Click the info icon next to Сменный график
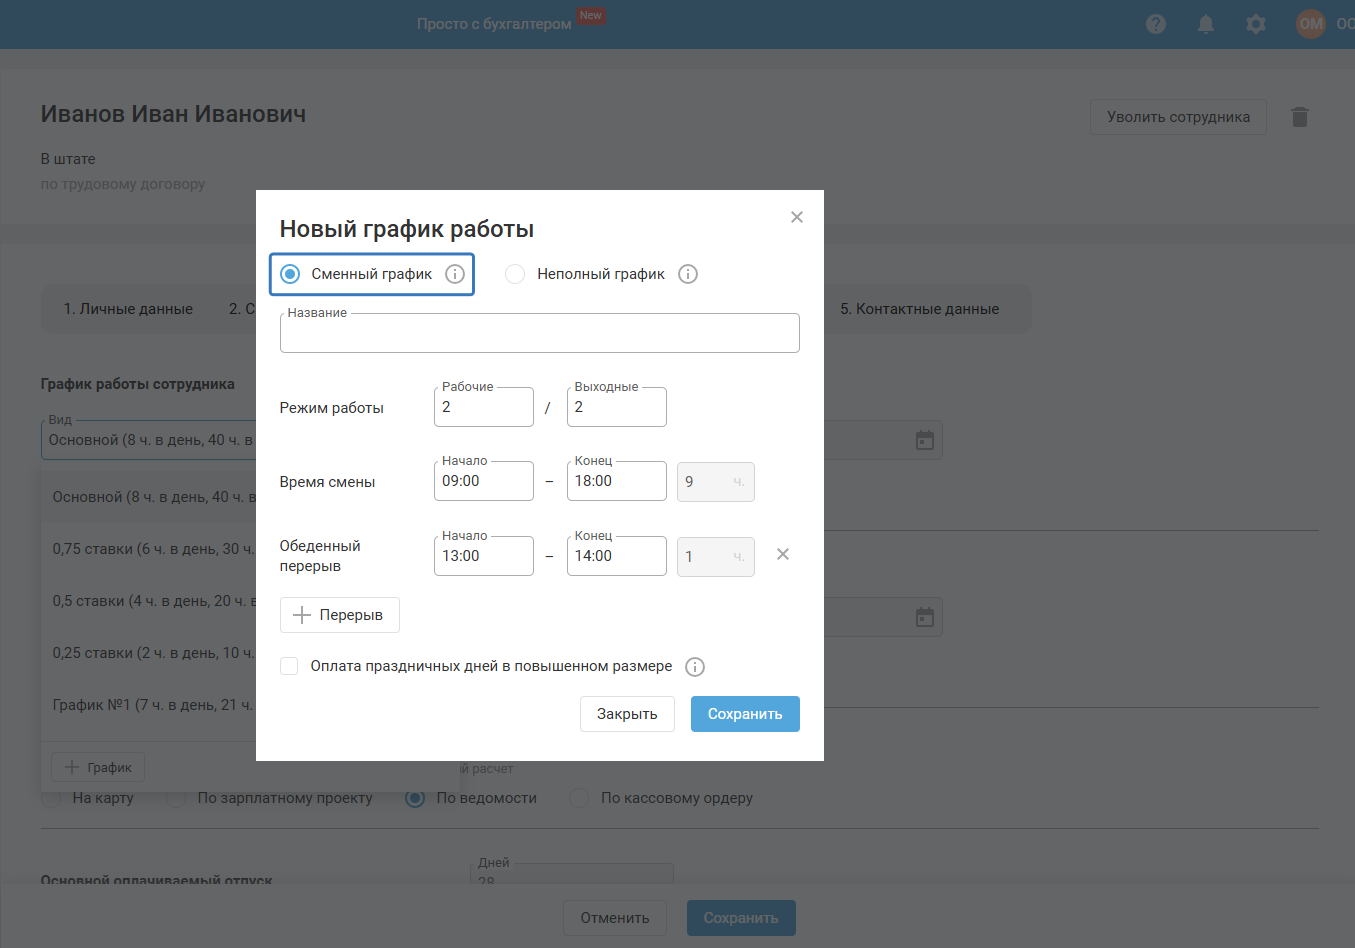Screen dimensions: 1355x948 (455, 274)
